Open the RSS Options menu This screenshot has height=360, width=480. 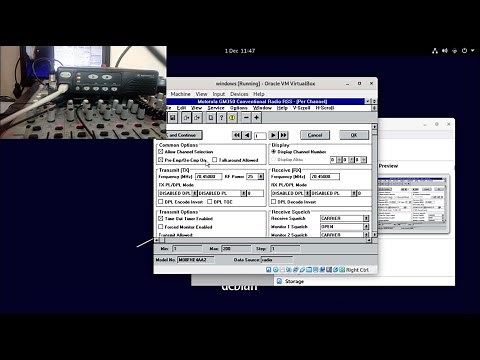pos(239,108)
